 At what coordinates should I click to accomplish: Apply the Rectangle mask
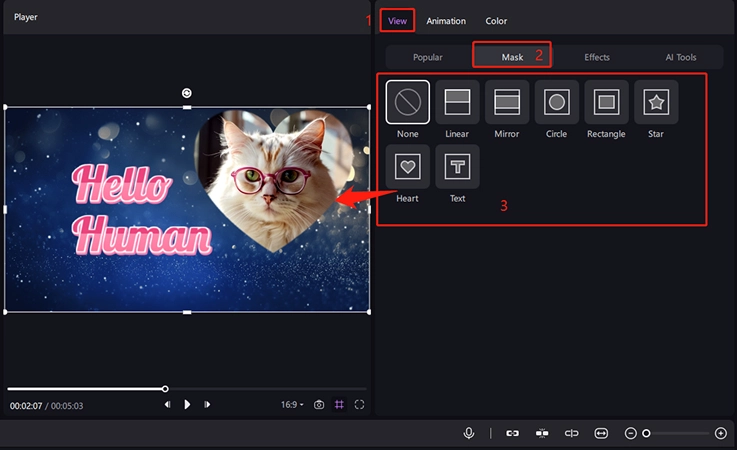coord(606,102)
